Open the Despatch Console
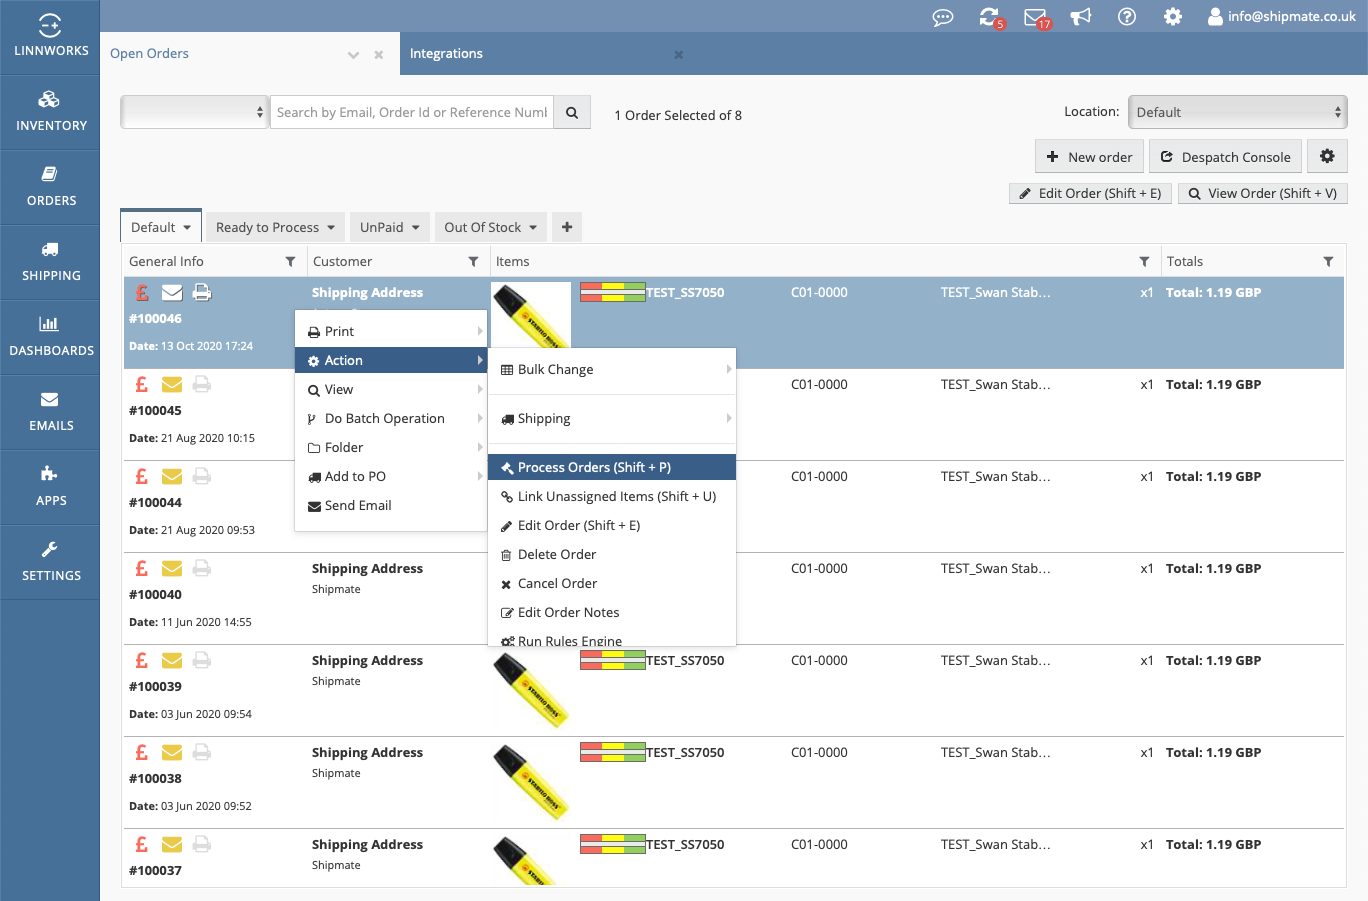Screen dimensions: 1368x901 (x=1225, y=157)
